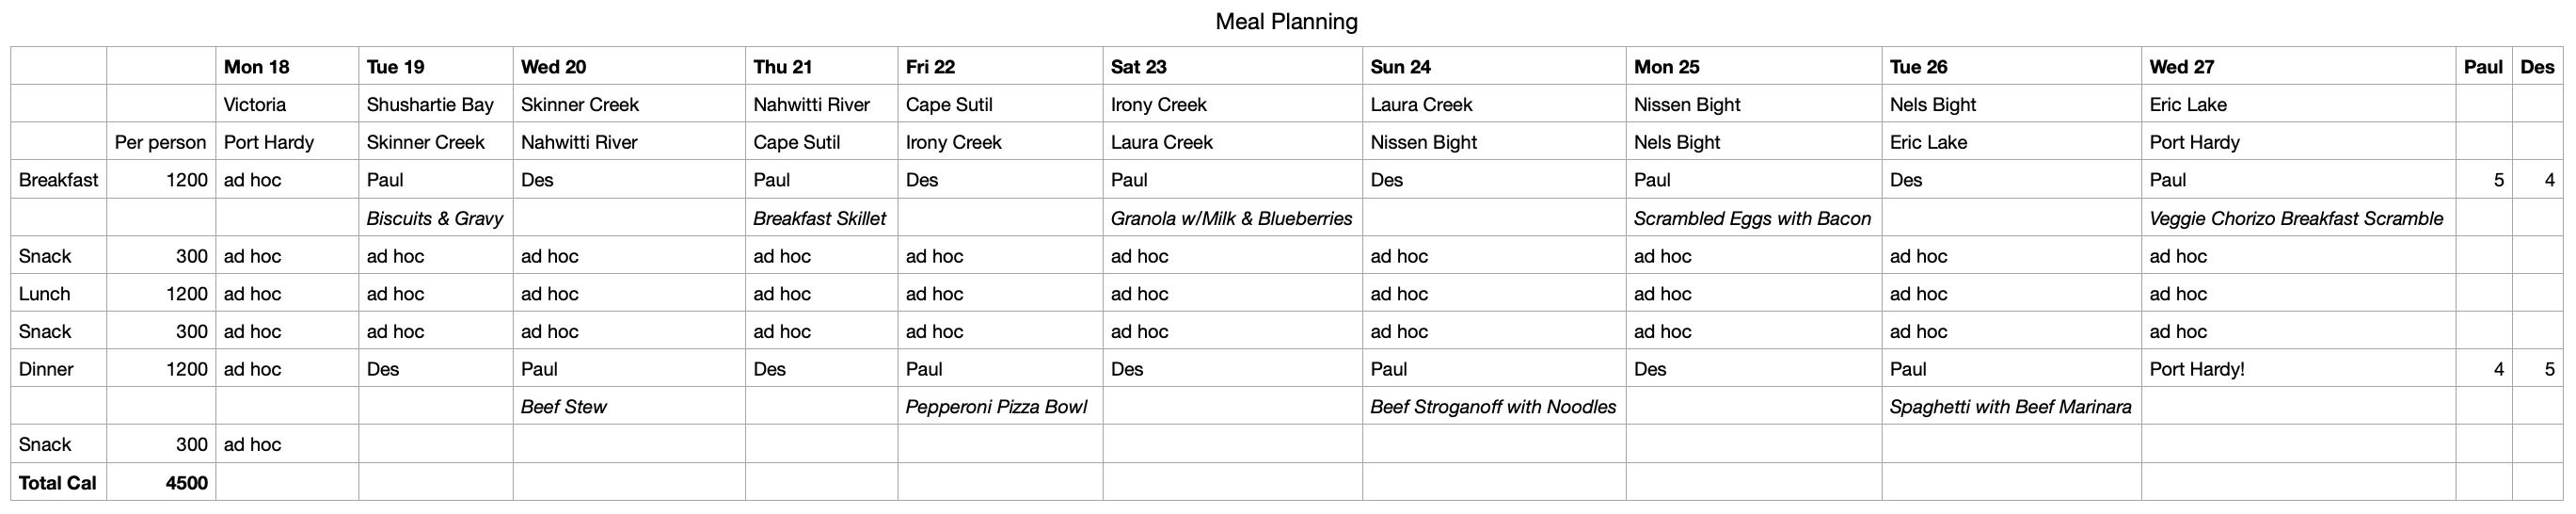Viewport: 2576px width, 514px height.
Task: Click the Breakfast row label
Action: 58,180
